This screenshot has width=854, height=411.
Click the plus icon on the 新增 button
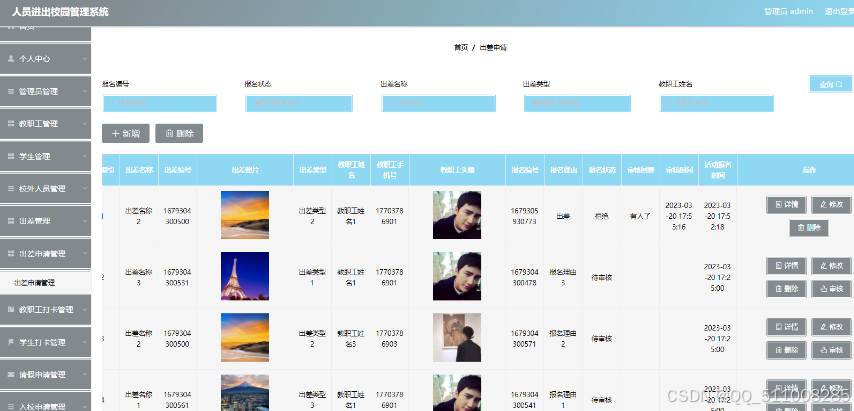[x=115, y=133]
